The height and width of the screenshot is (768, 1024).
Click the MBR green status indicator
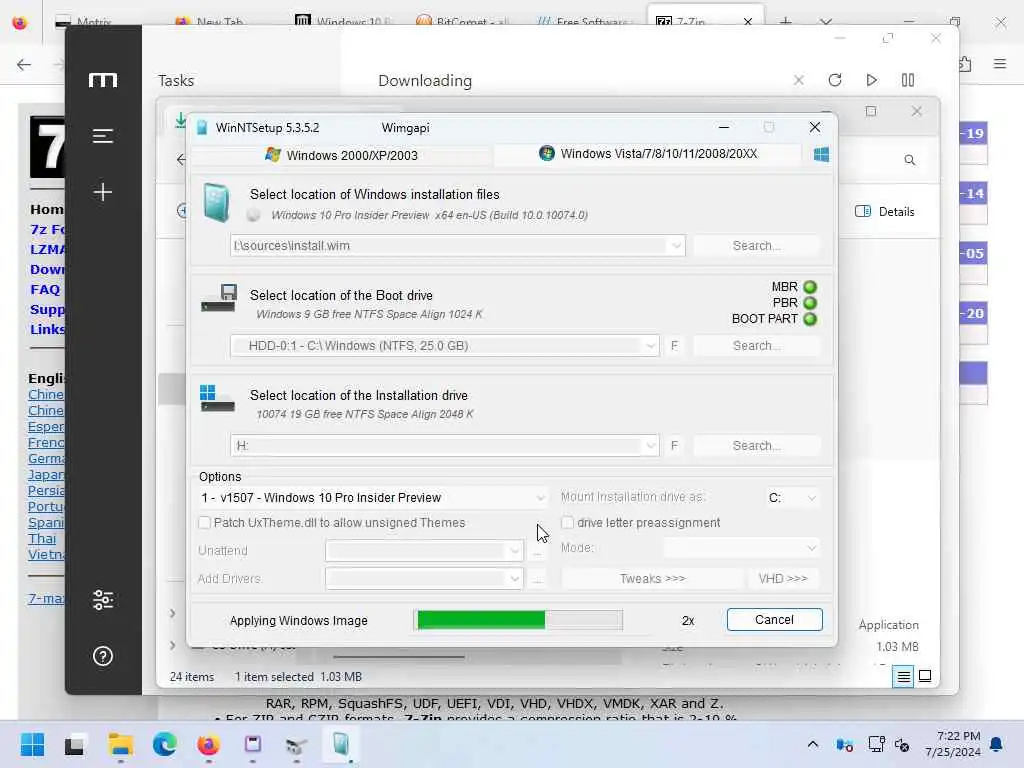coord(810,287)
